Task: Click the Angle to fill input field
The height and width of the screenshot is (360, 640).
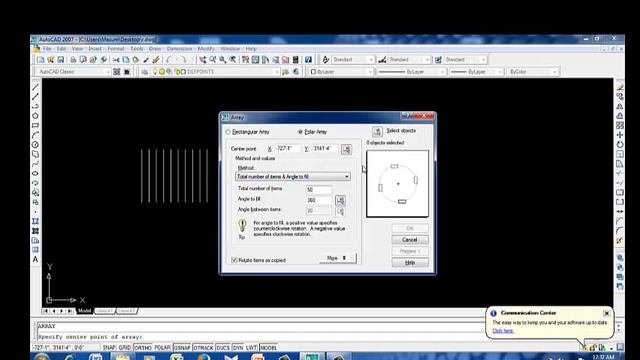Action: pyautogui.click(x=318, y=200)
